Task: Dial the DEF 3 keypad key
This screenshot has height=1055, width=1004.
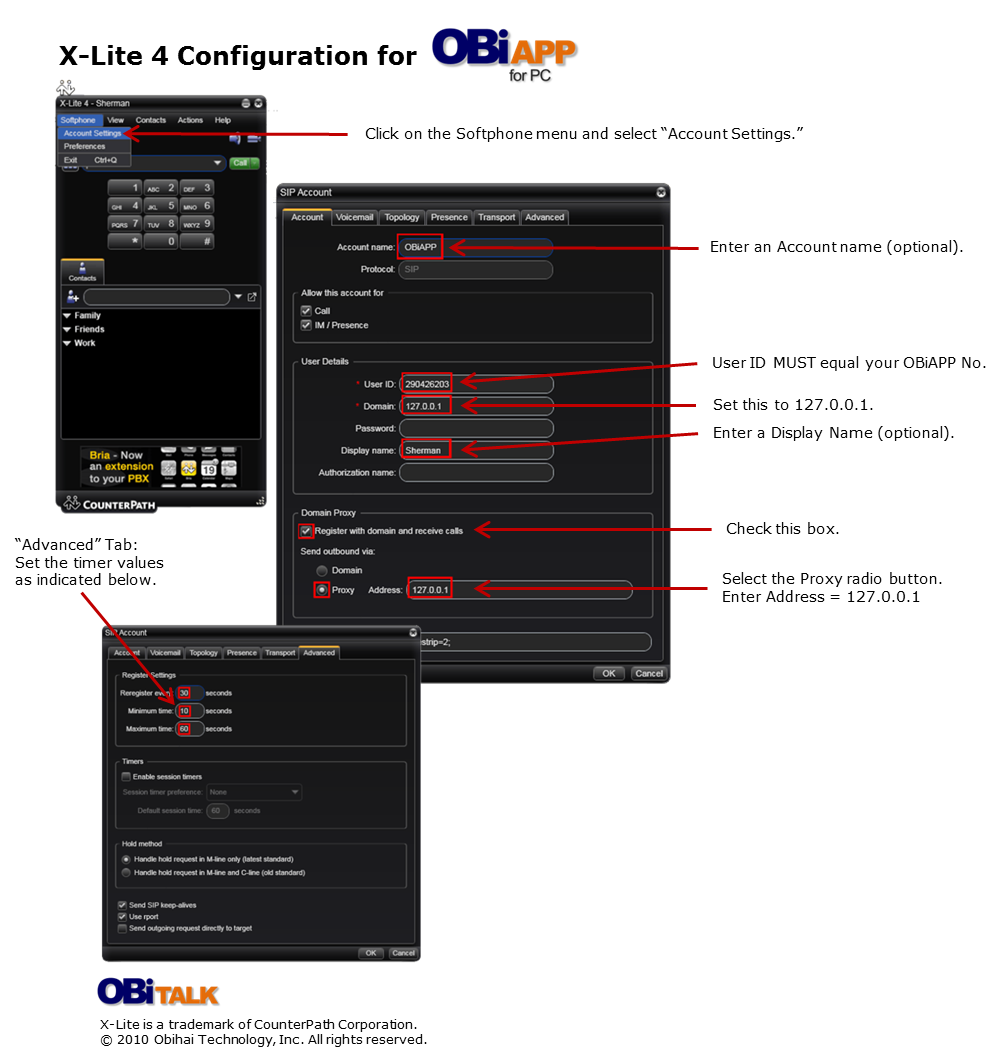Action: (197, 188)
